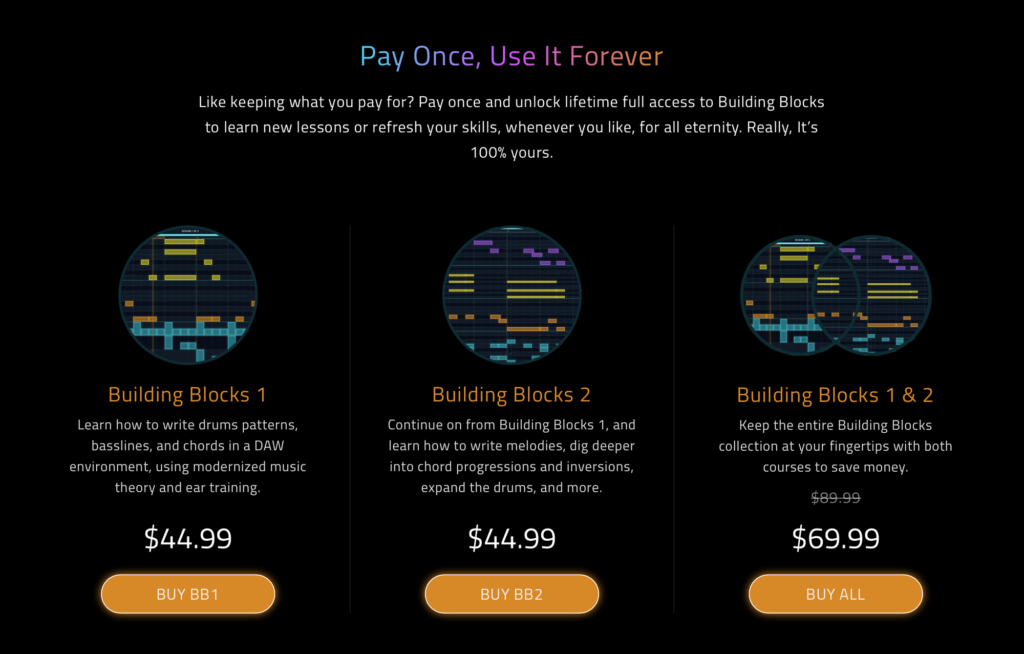
Task: Click the melodies and chord progressions description
Action: pos(511,456)
